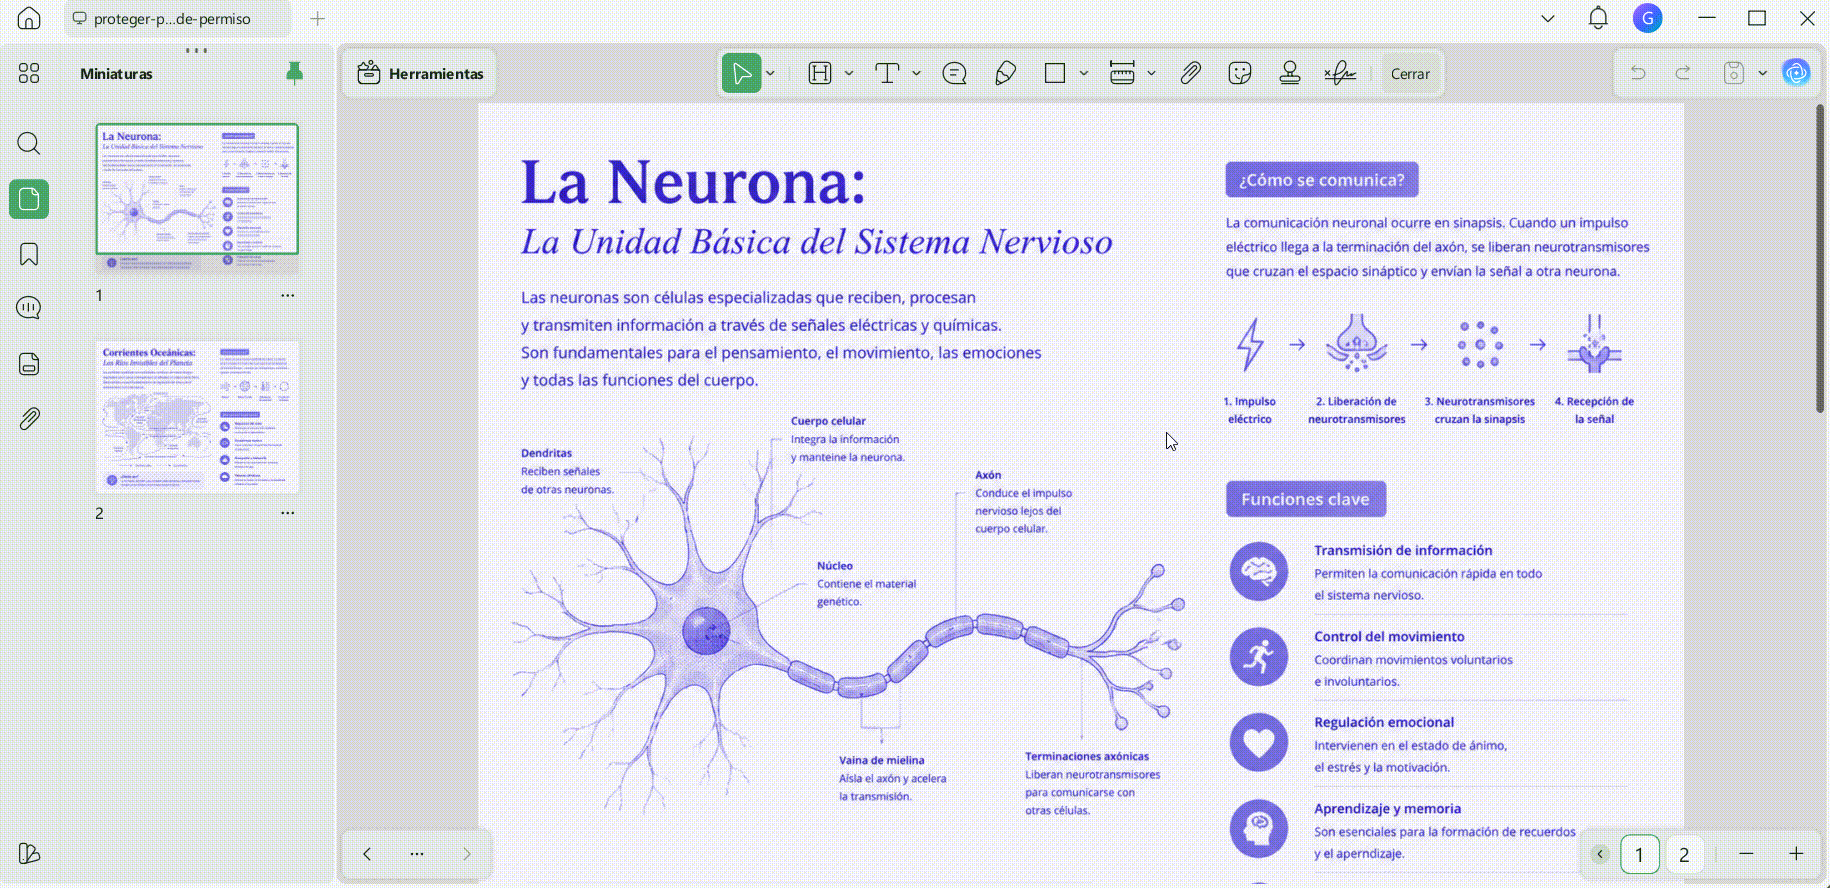
Task: Select the attach file paperclip tool in the toolbar
Action: click(1190, 73)
